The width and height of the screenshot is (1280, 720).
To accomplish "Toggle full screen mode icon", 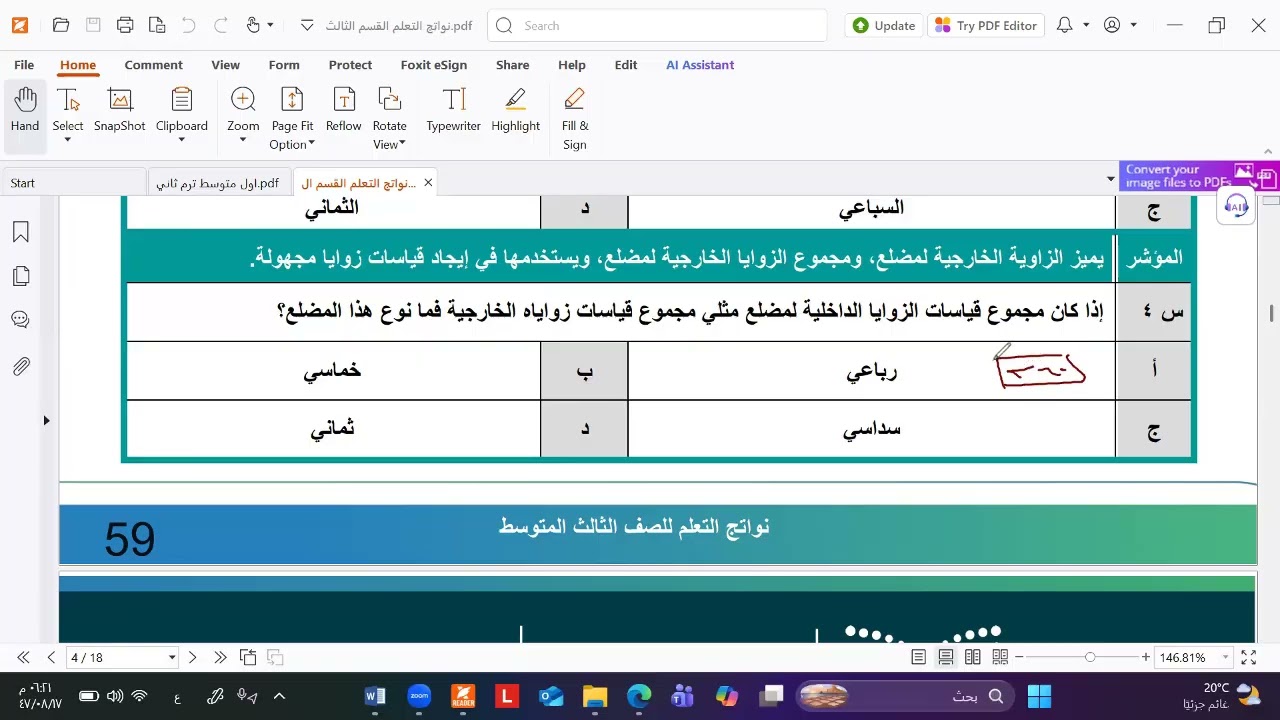I will [1248, 657].
